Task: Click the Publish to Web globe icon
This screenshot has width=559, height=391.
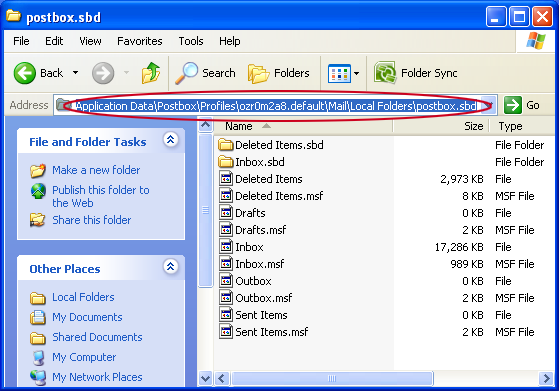Action: coord(38,191)
